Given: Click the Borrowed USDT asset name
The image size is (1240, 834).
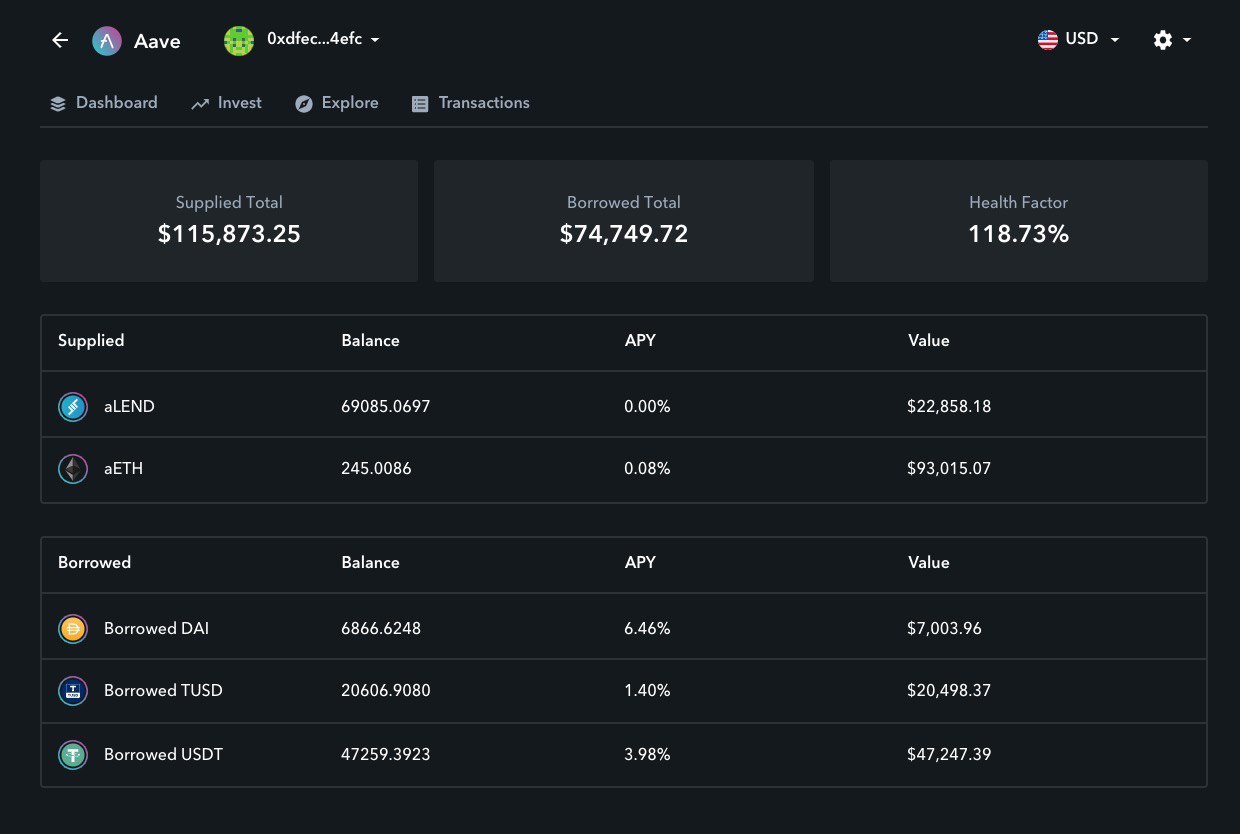Looking at the screenshot, I should click(163, 754).
